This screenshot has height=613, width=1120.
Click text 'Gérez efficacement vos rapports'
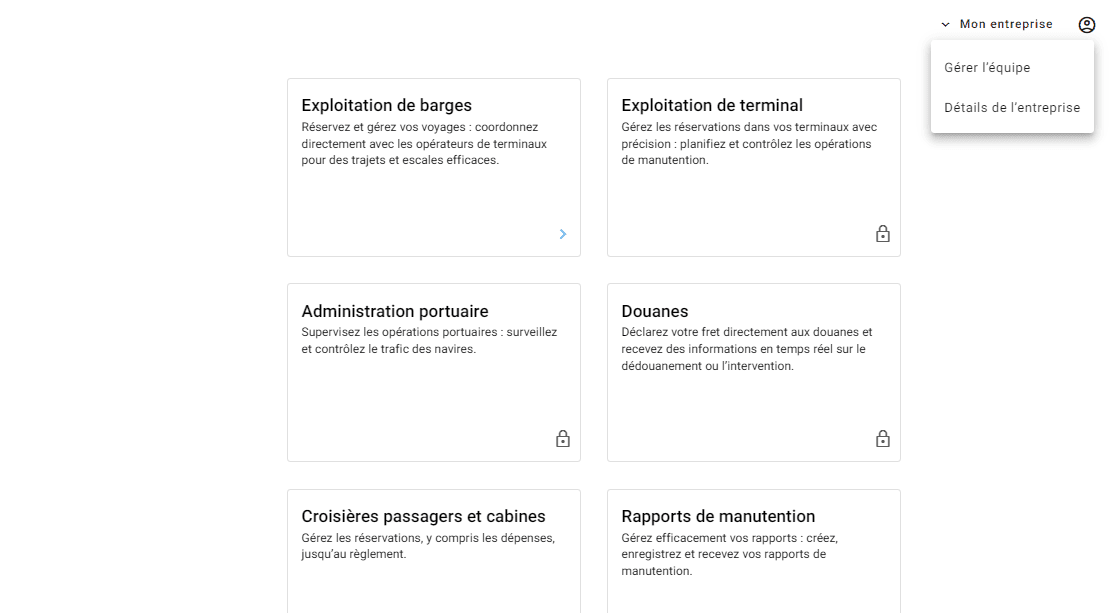tap(729, 554)
